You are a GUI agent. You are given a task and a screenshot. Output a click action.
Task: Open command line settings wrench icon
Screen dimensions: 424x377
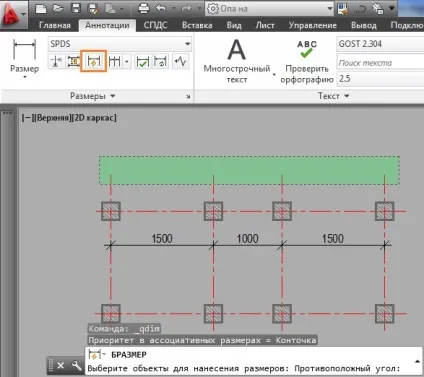pyautogui.click(x=77, y=366)
